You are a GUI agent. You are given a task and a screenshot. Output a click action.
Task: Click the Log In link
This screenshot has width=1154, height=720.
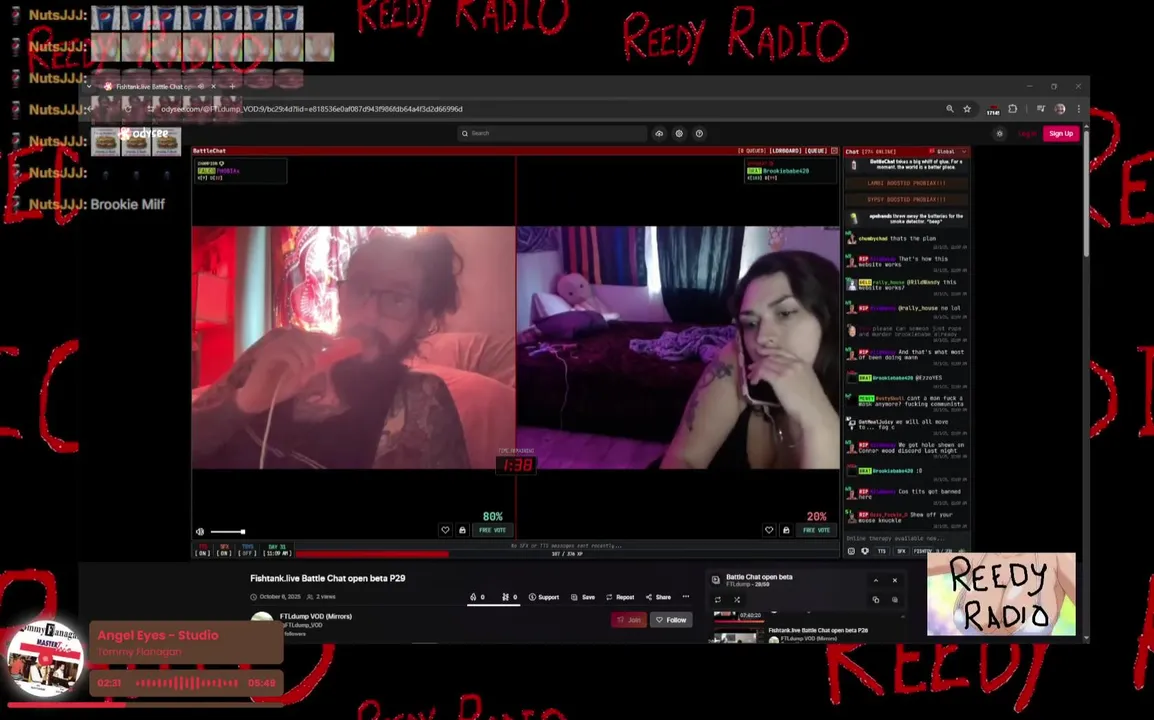click(x=1027, y=133)
